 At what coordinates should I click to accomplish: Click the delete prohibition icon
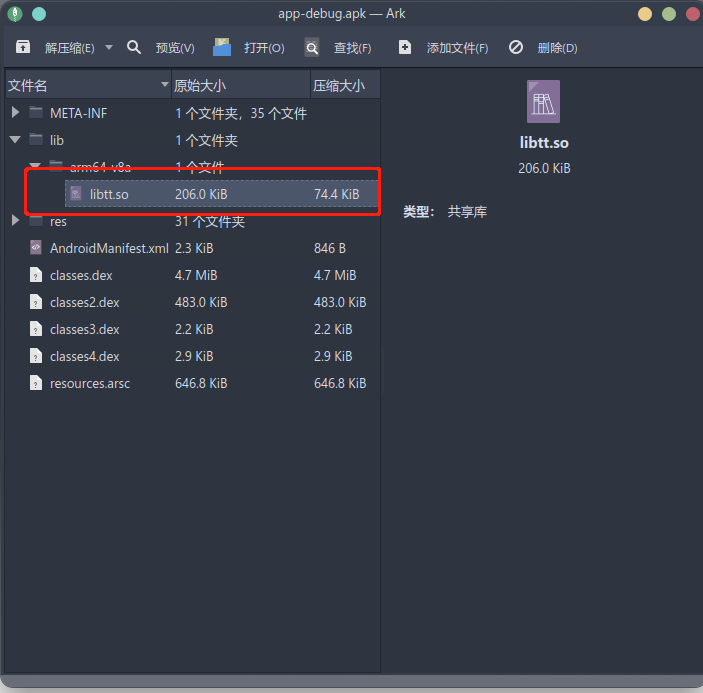(516, 47)
